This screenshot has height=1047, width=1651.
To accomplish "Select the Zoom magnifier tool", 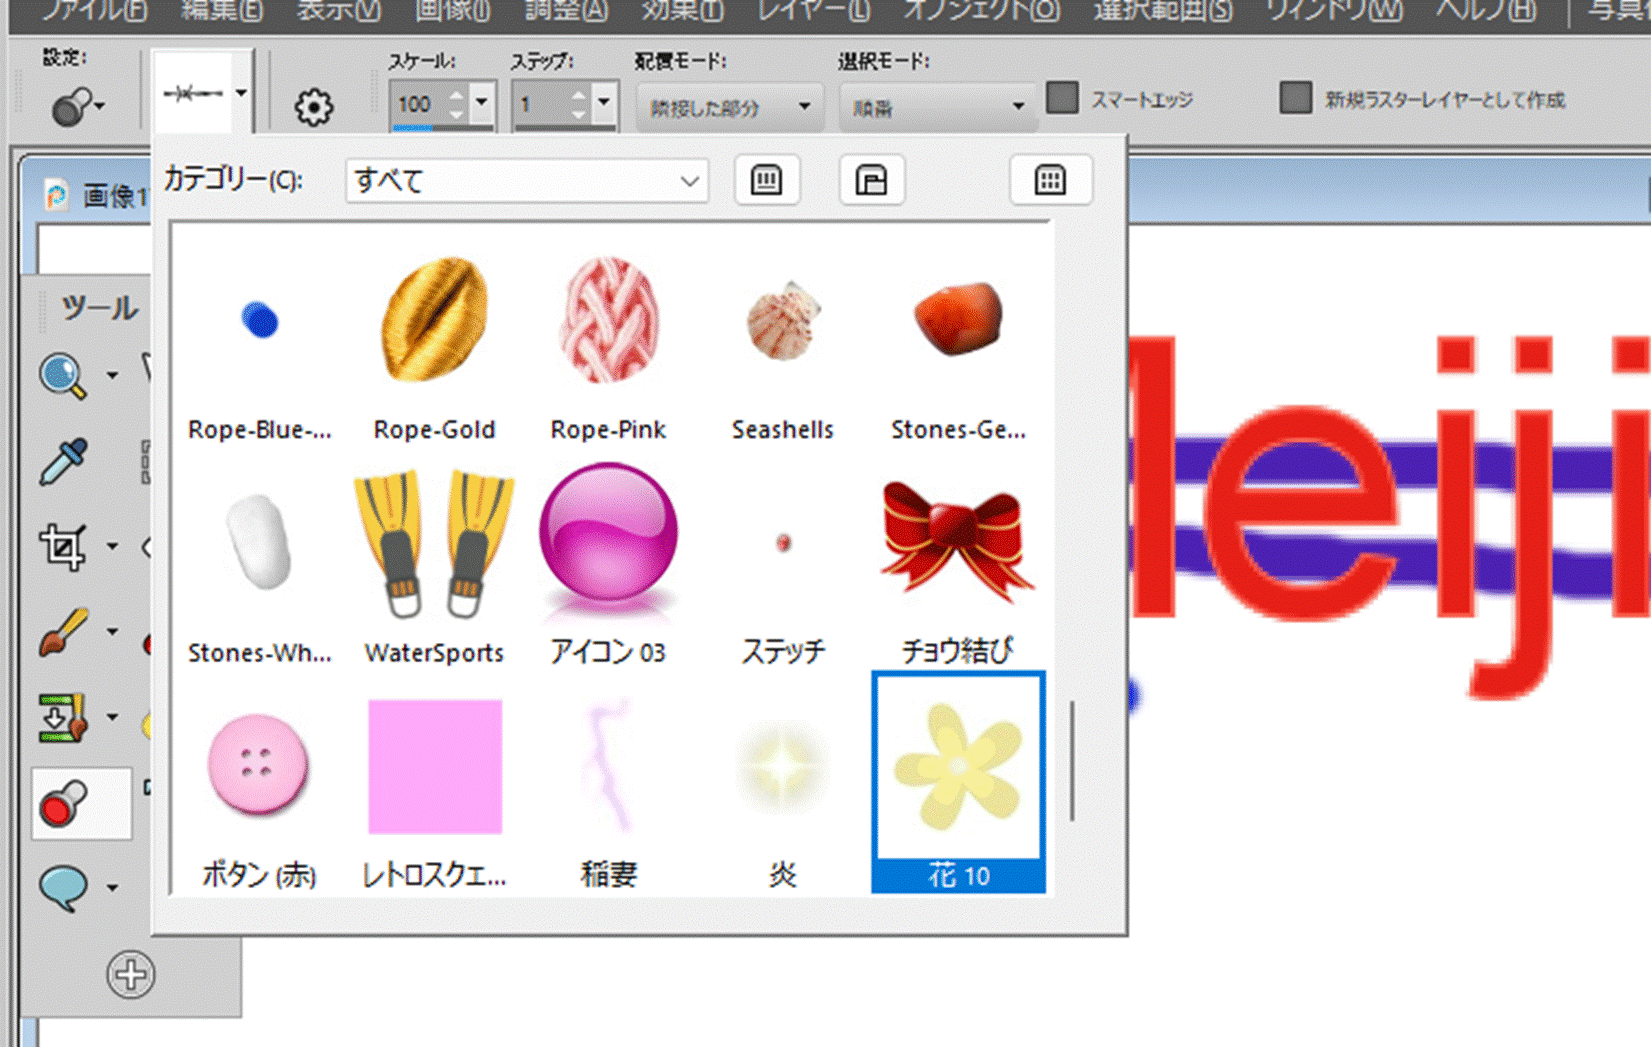I will (x=63, y=375).
